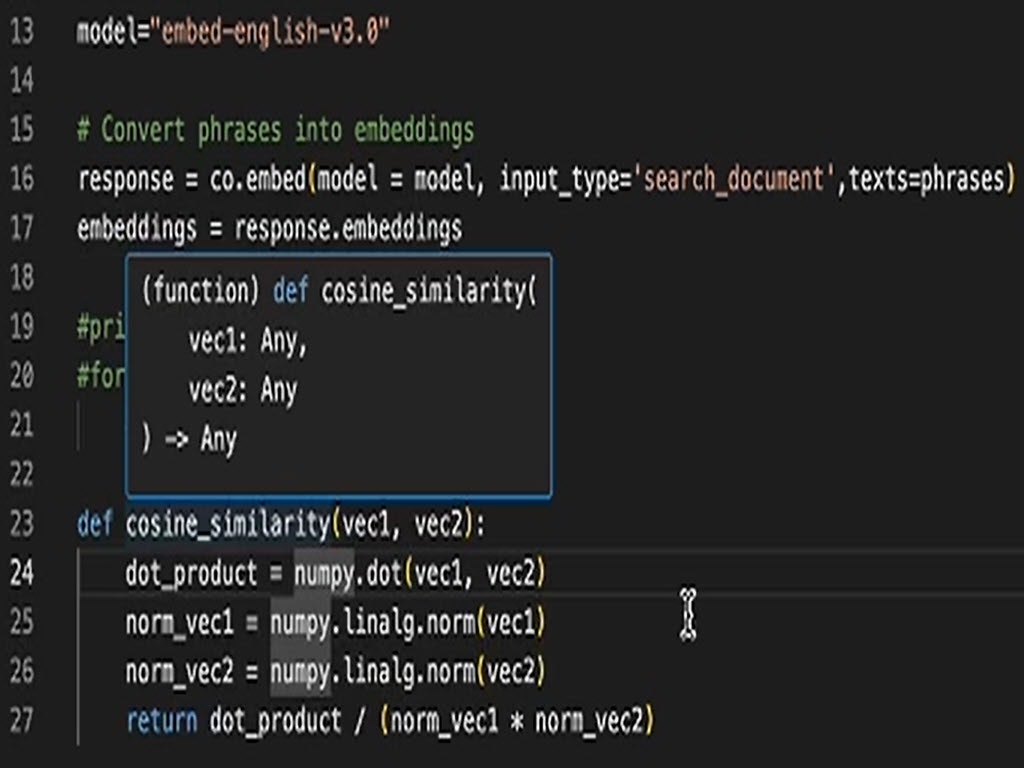This screenshot has width=1024, height=768.
Task: Place cursor on dot_product variable on line 24
Action: click(191, 574)
